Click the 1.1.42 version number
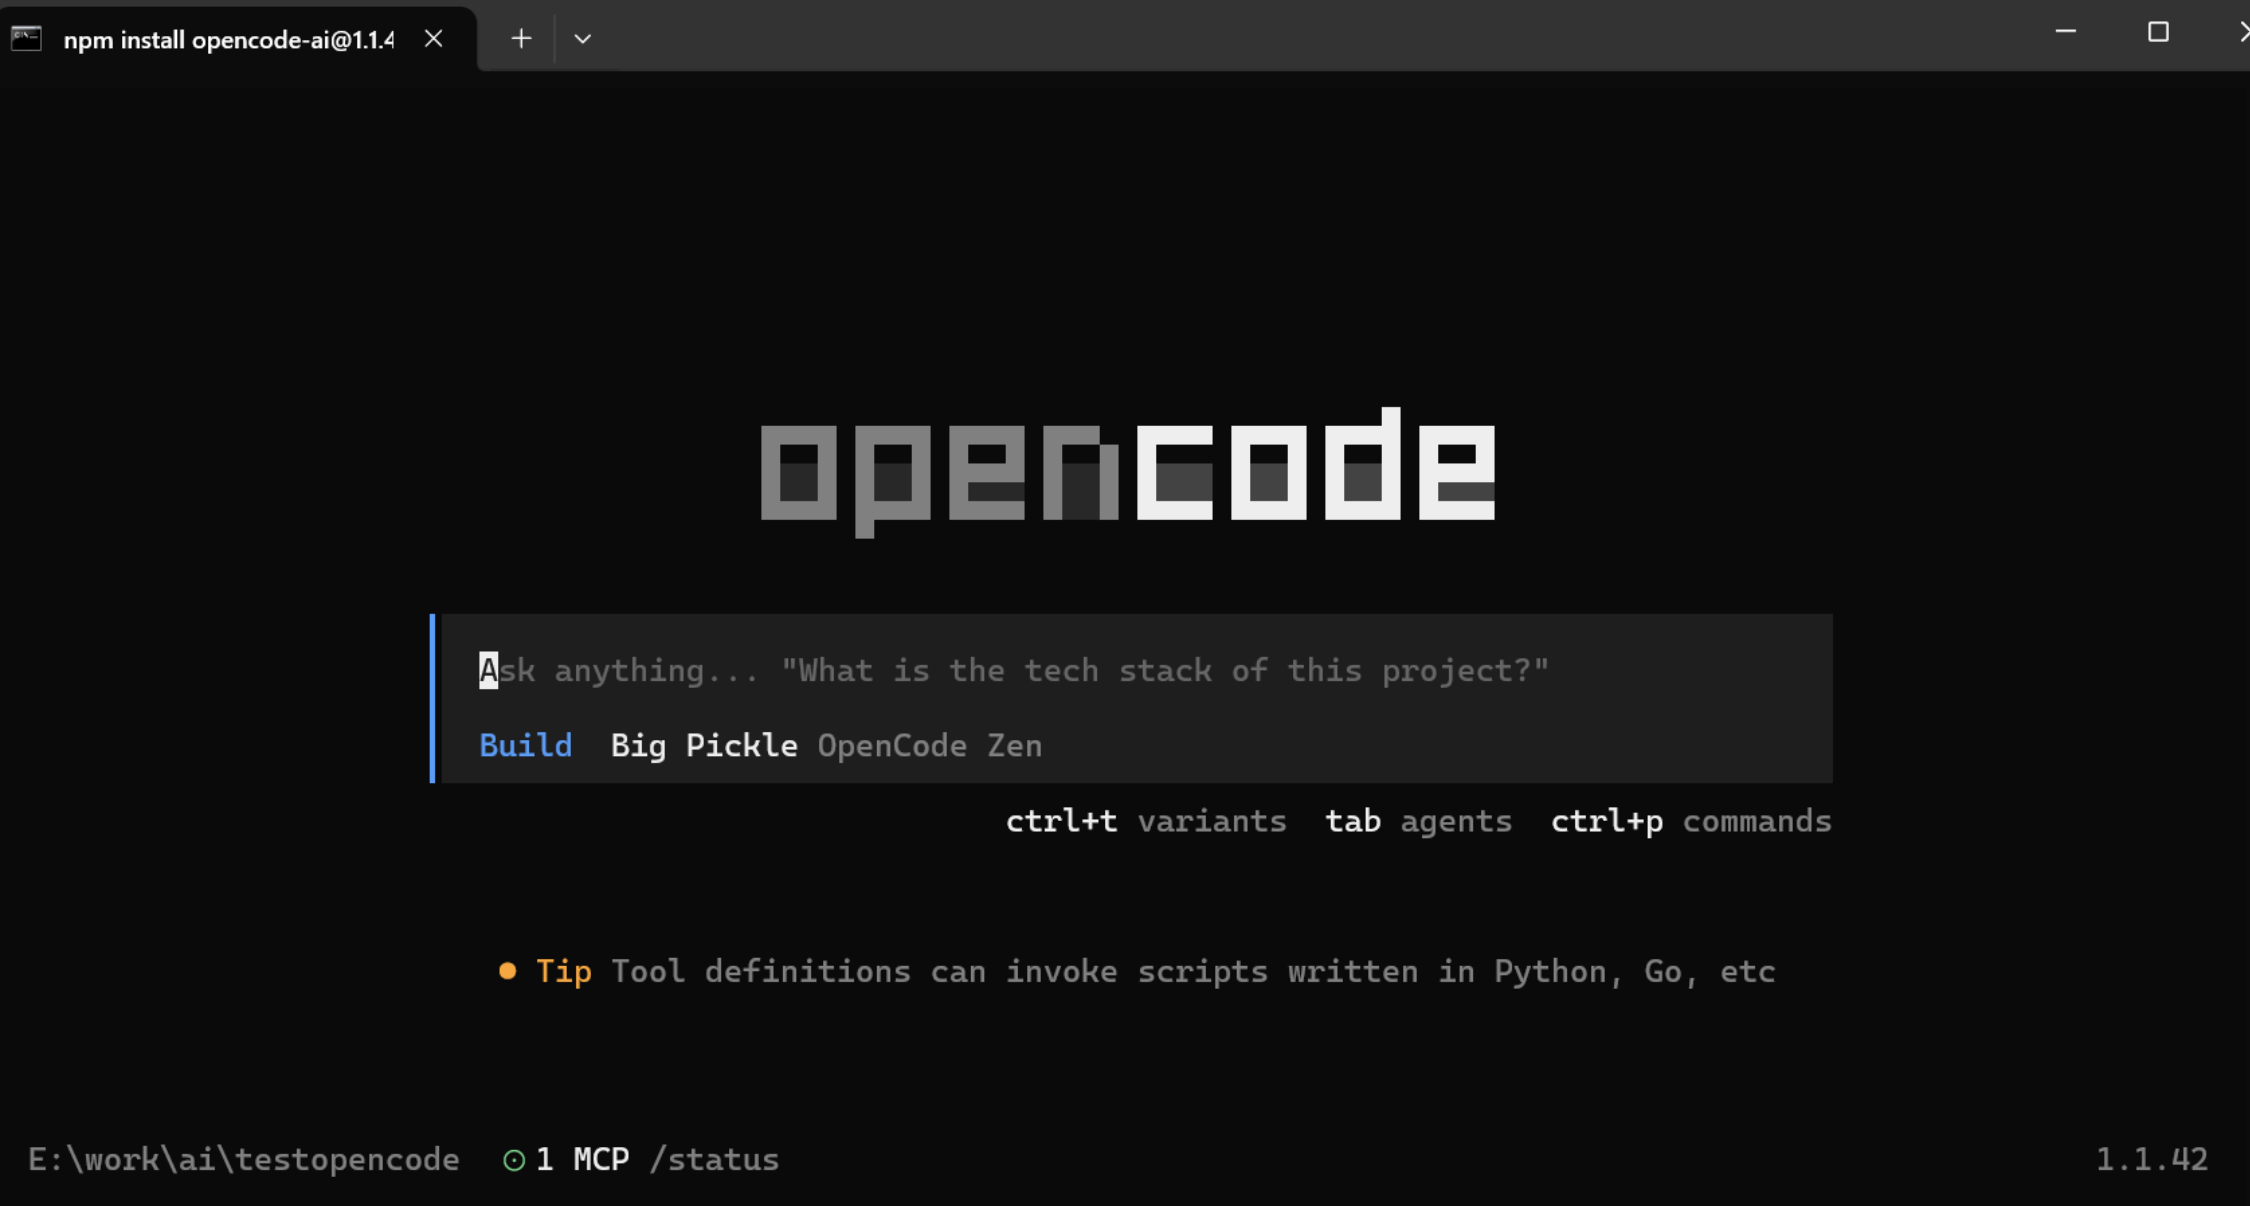Viewport: 2250px width, 1206px height. (x=2151, y=1159)
